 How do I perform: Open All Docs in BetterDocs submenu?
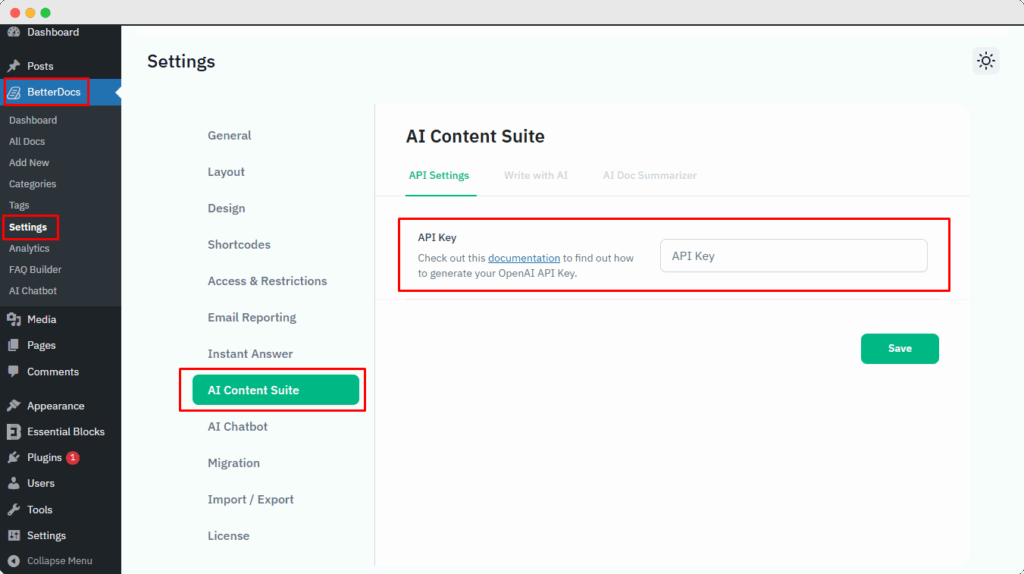point(27,142)
